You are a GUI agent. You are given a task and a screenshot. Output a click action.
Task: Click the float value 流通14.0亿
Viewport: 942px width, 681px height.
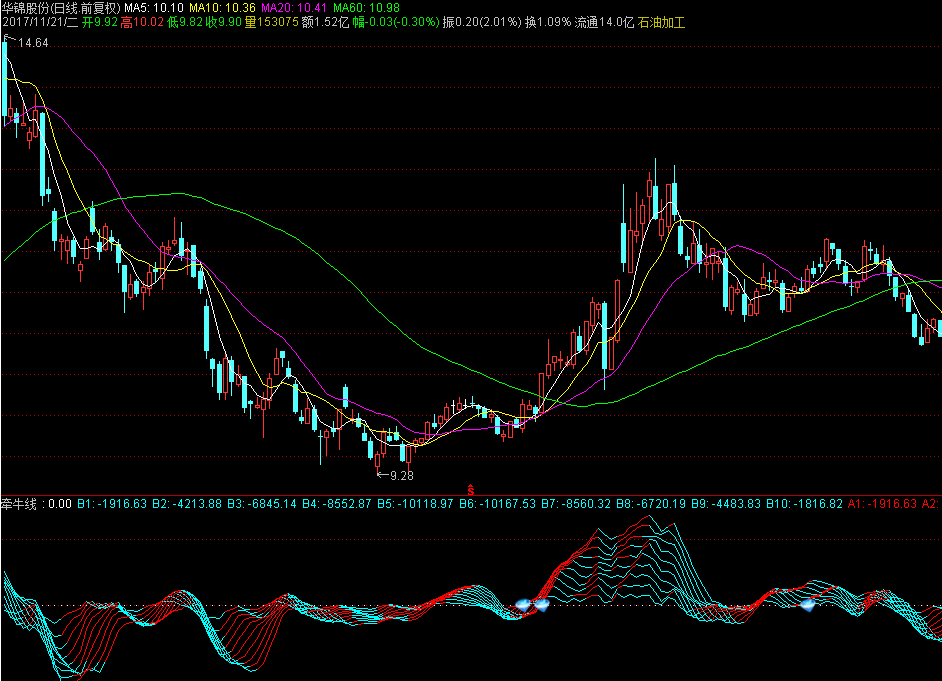tap(604, 23)
